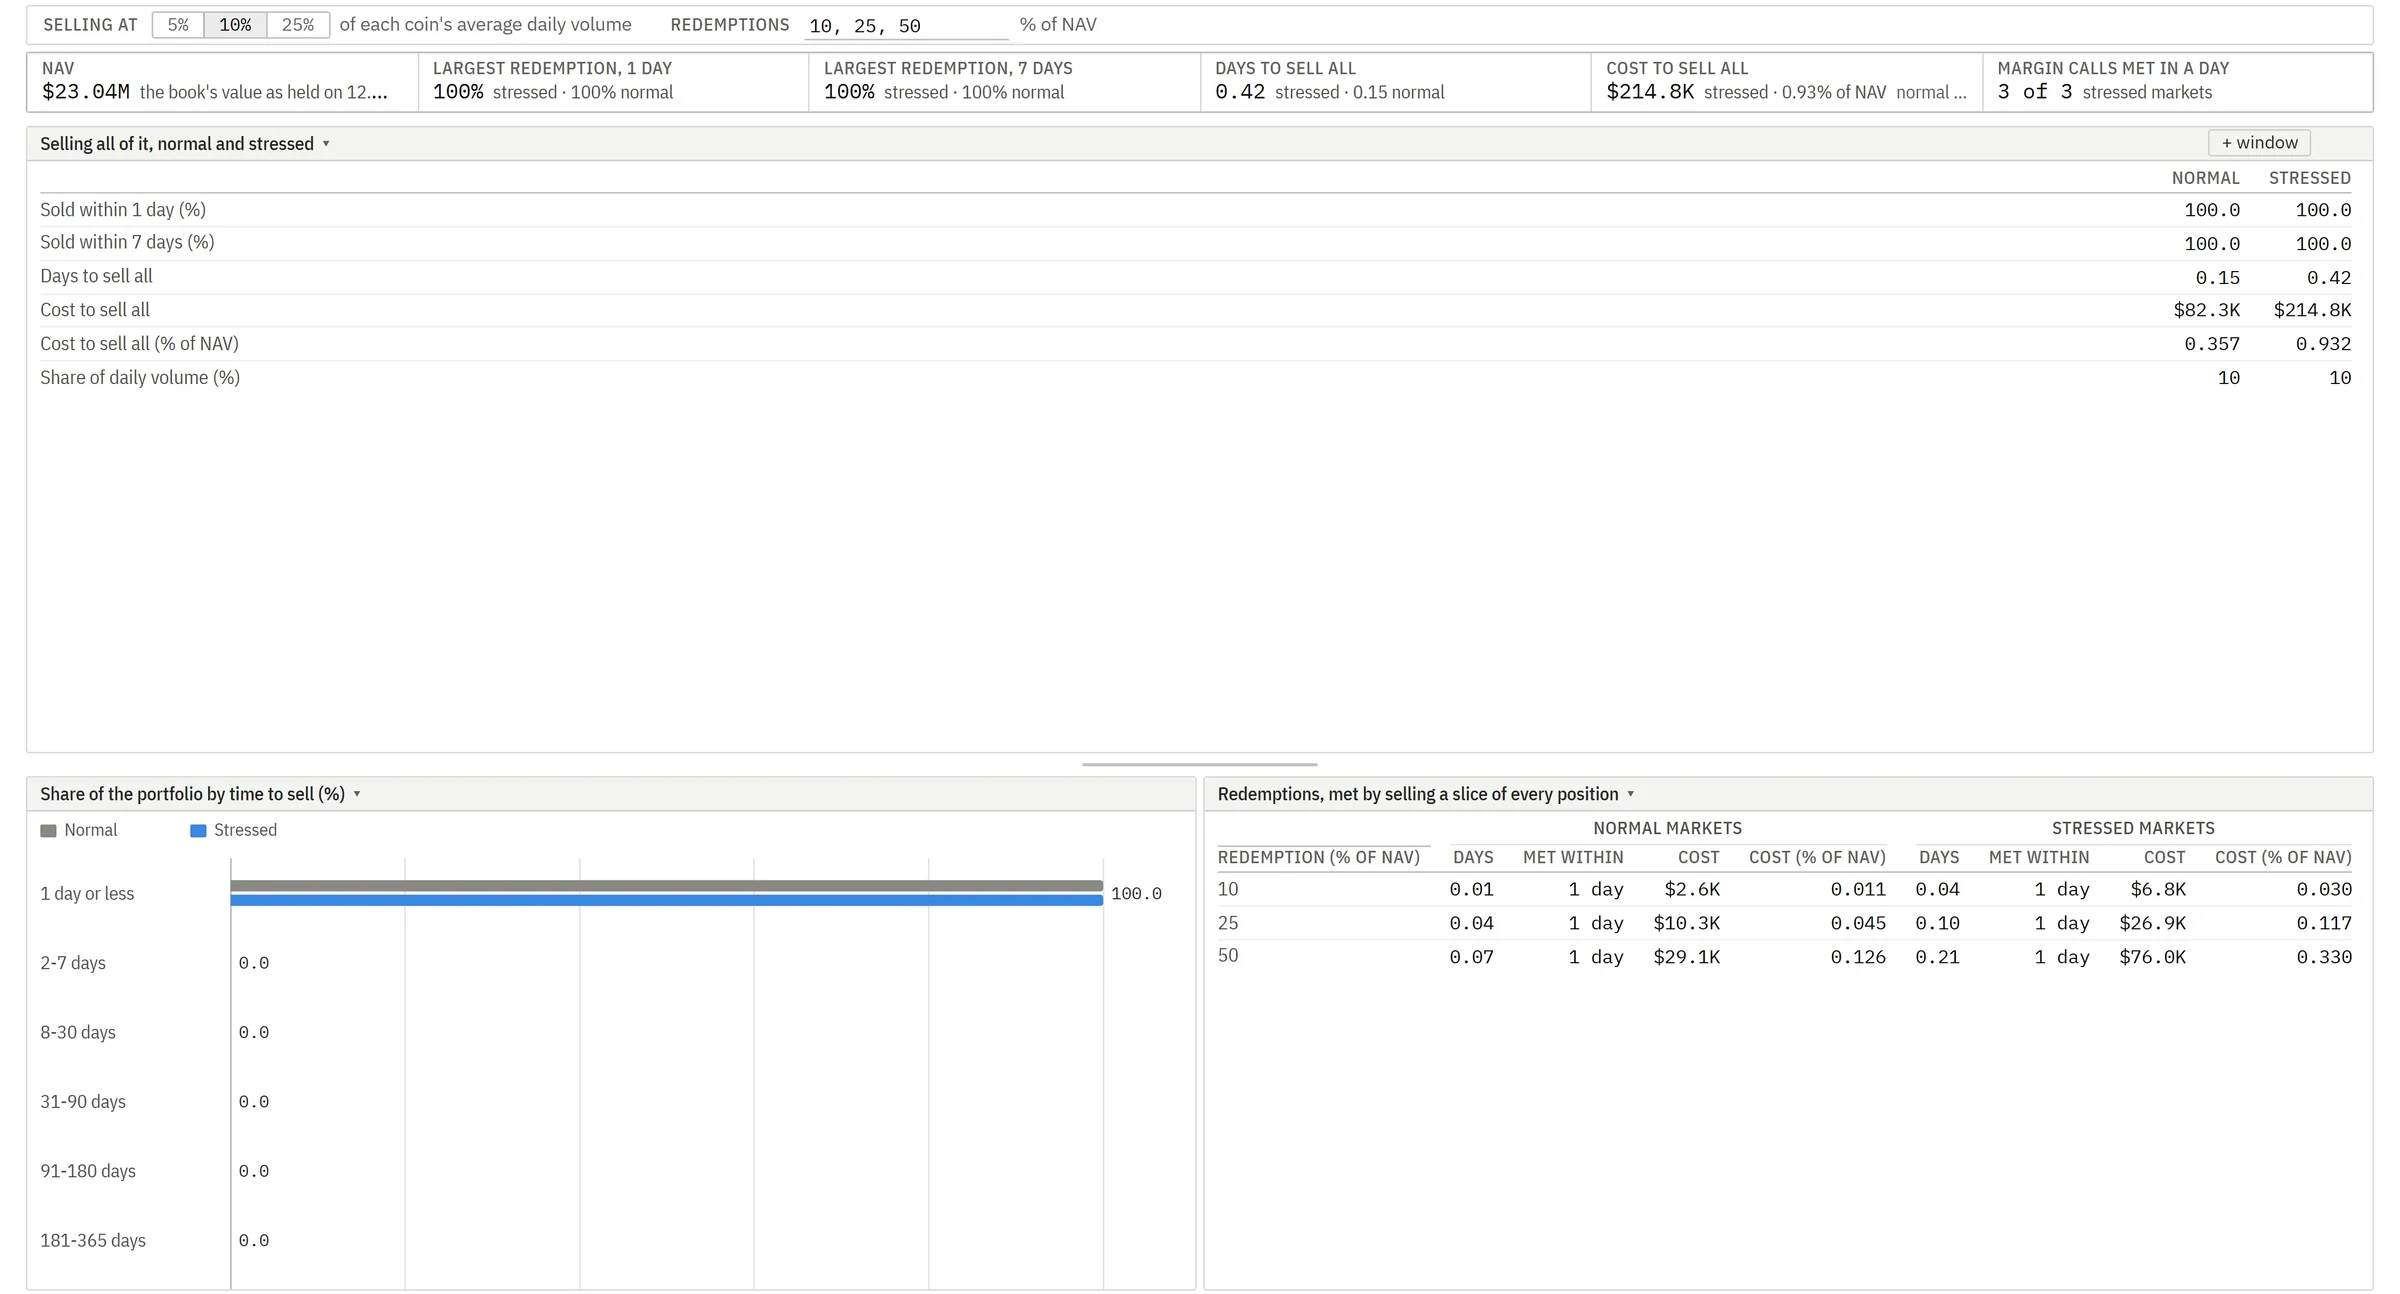The image size is (2400, 1294).
Task: Click the Largest Redemption, 1 Day card
Action: point(613,82)
